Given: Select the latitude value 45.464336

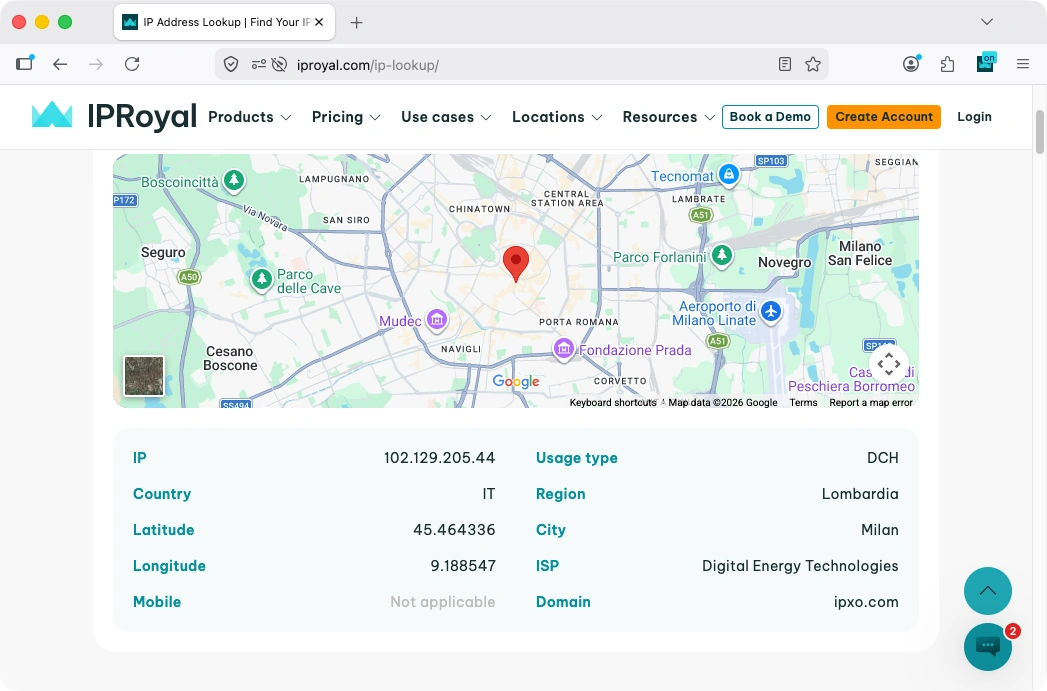Looking at the screenshot, I should click(x=454, y=530).
